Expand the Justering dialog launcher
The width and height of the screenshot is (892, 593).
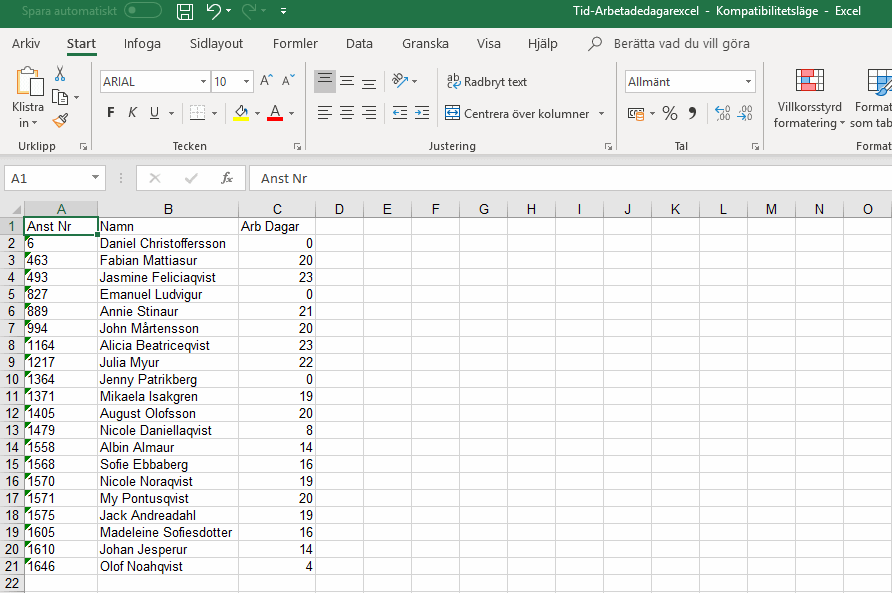(x=608, y=147)
